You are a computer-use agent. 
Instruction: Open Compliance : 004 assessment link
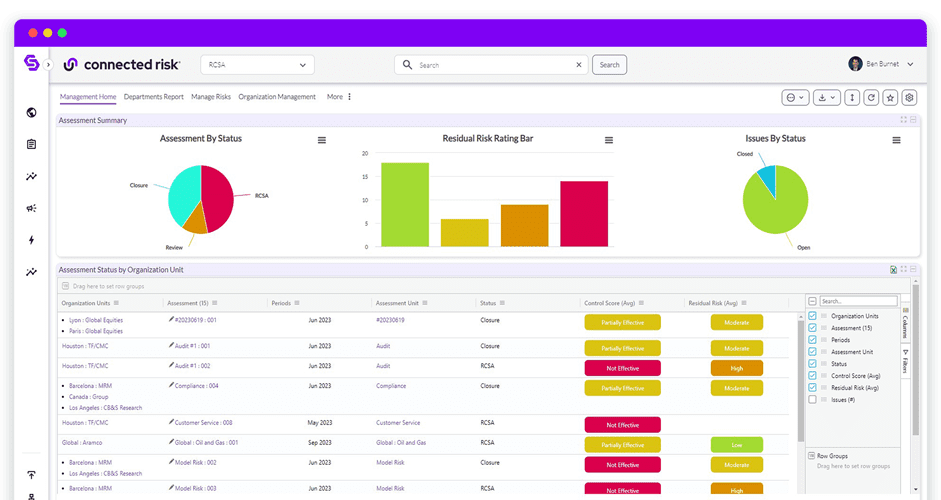click(x=196, y=385)
